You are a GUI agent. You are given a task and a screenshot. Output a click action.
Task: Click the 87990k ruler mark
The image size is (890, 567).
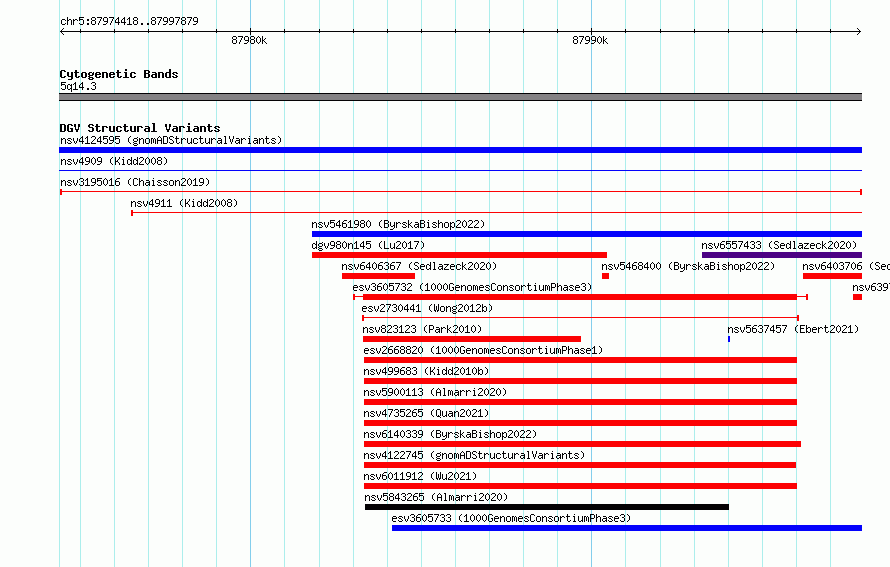[x=590, y=40]
